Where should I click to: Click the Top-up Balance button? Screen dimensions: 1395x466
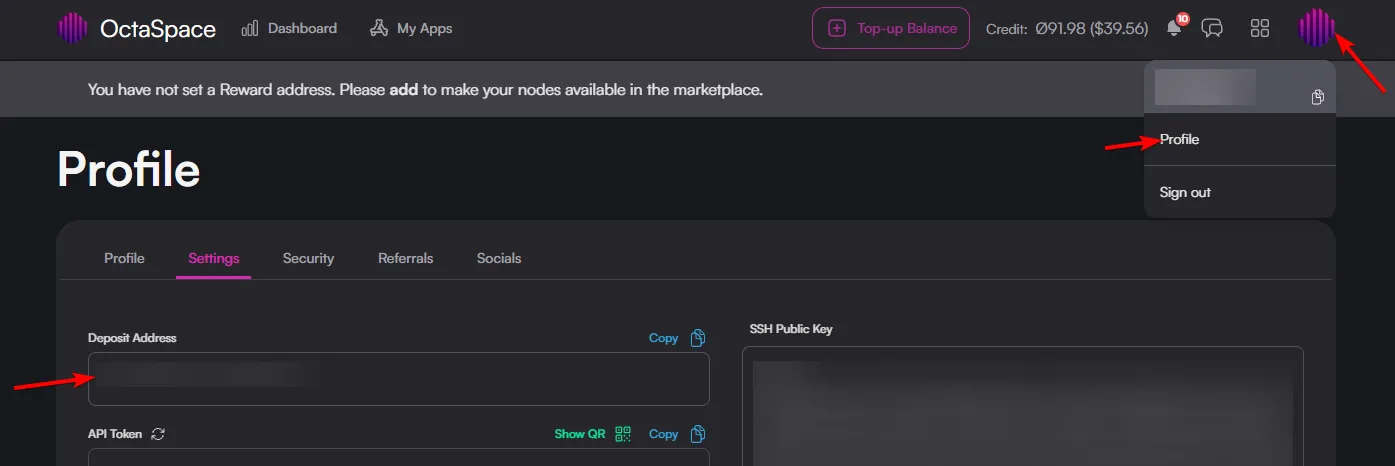(x=891, y=28)
